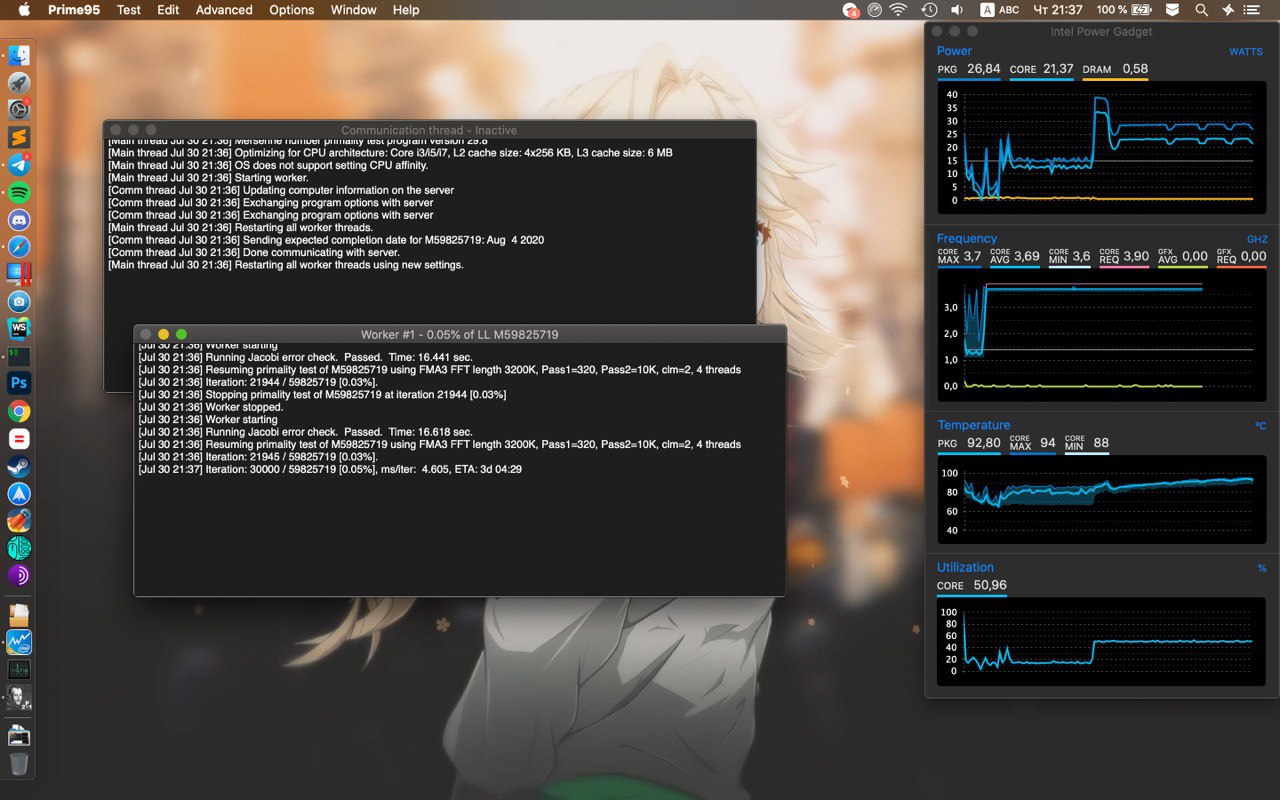Click the Worker #1 title bar
Viewport: 1280px width, 800px height.
click(x=460, y=334)
